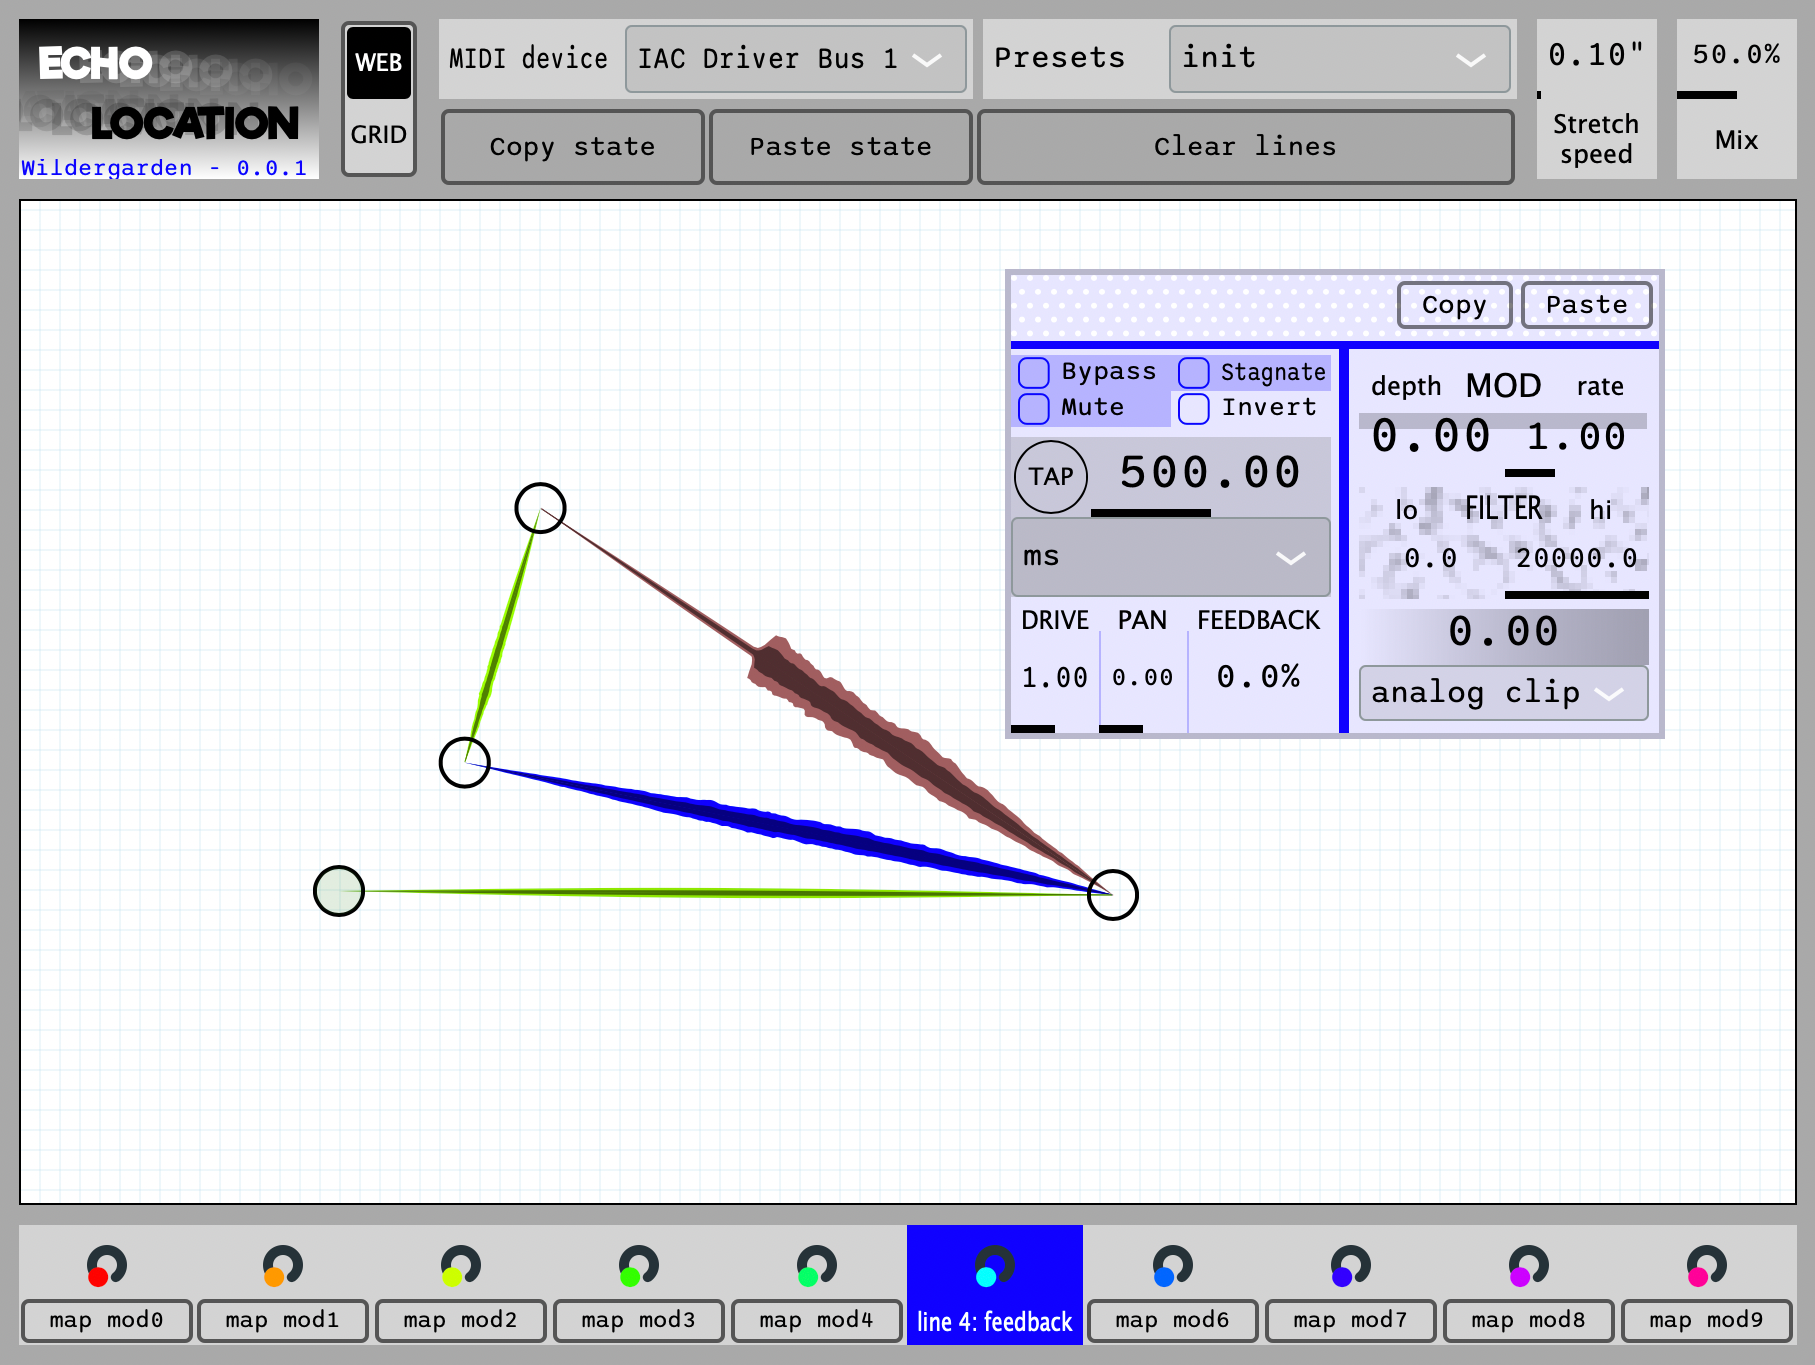Click the purple map mod7 knob
The image size is (1815, 1365).
coord(1350,1266)
